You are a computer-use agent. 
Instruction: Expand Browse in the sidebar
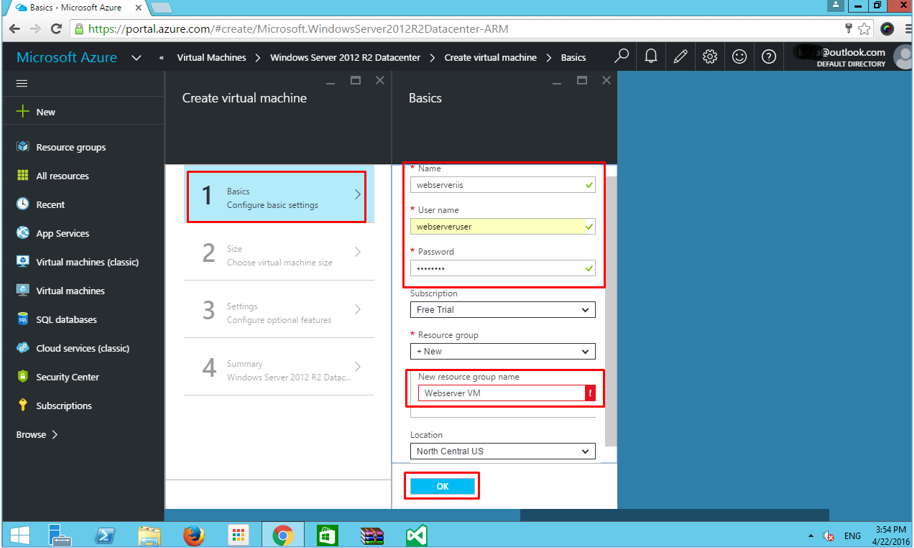coord(37,434)
